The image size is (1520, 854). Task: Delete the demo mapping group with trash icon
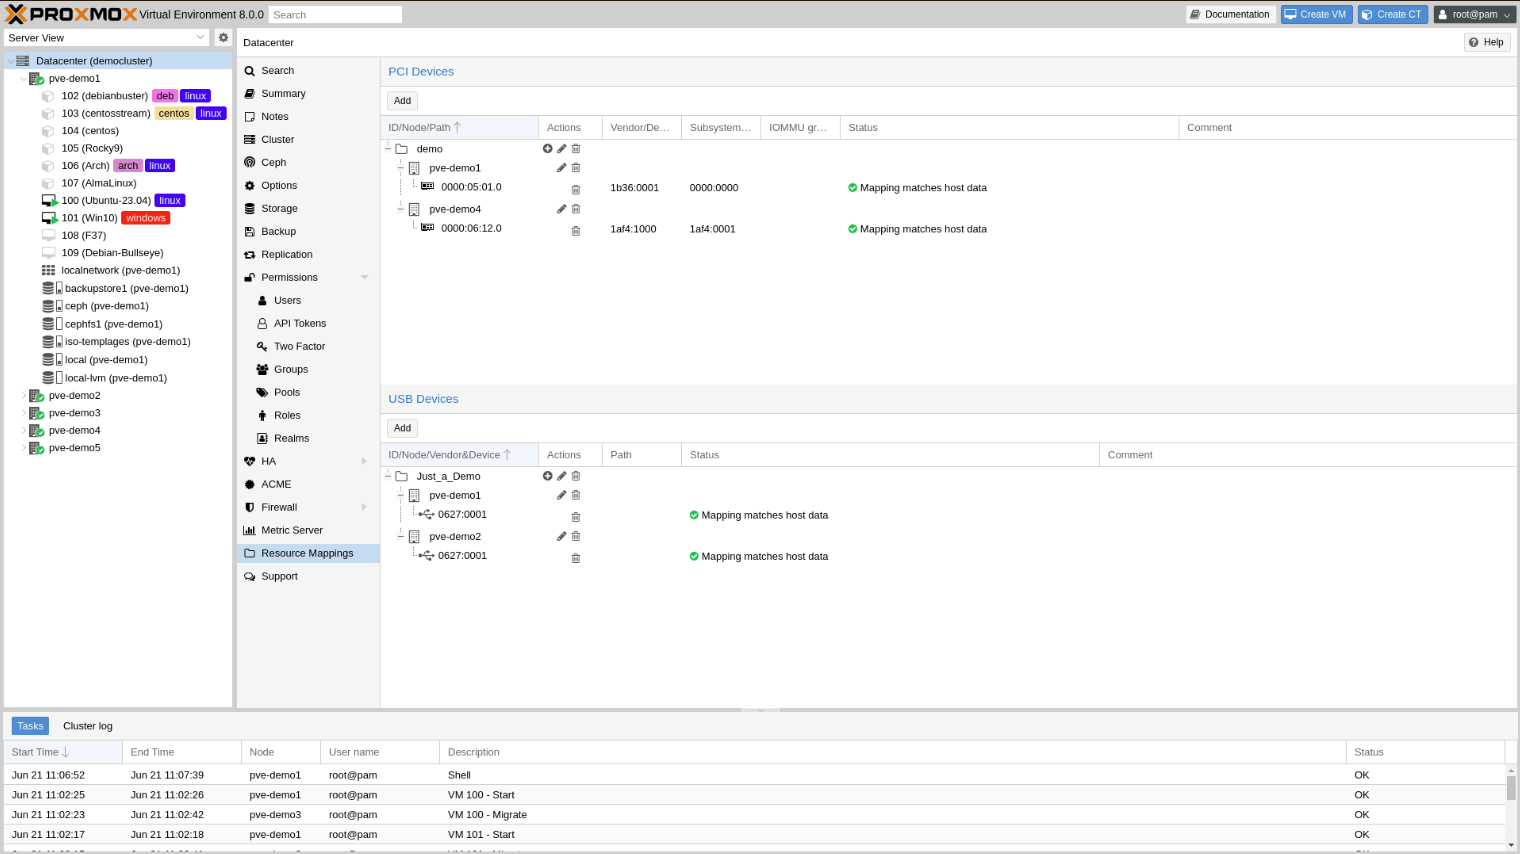pyautogui.click(x=575, y=148)
